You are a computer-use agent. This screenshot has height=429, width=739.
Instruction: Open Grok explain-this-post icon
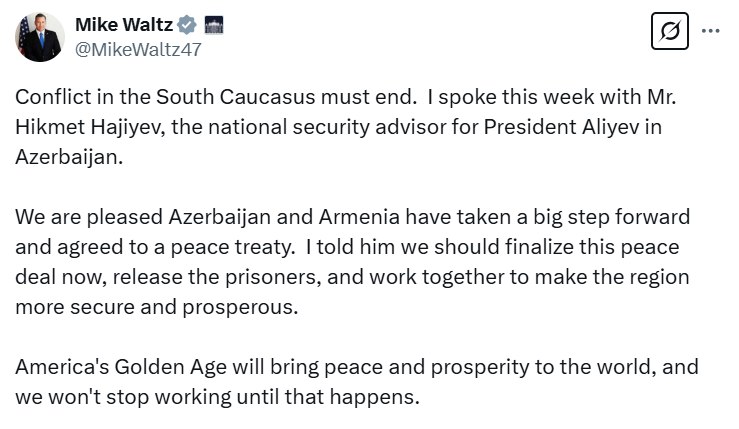click(x=670, y=31)
